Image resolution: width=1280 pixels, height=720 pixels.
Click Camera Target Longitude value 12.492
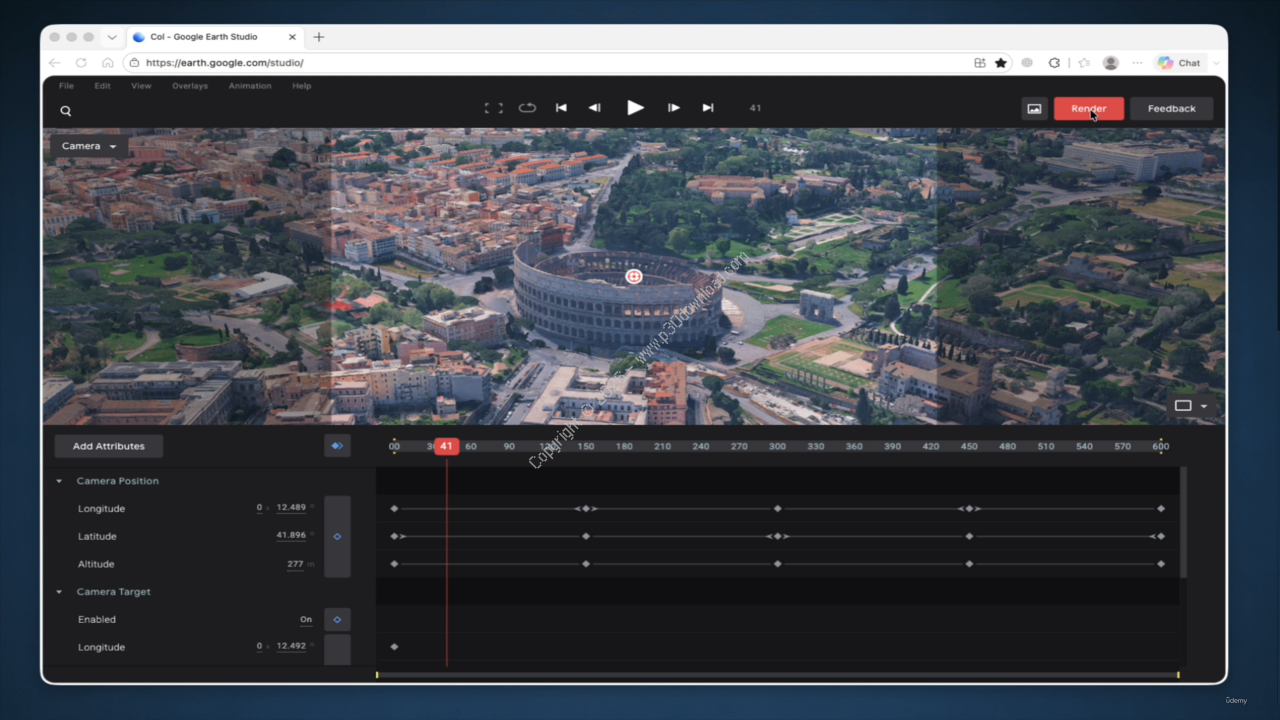[x=291, y=646]
